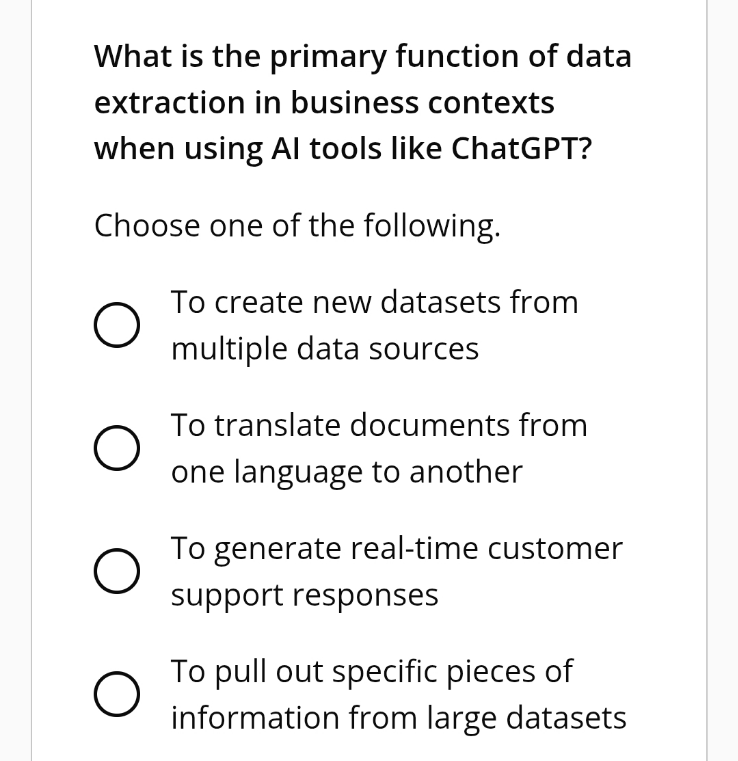Image resolution: width=738 pixels, height=761 pixels.
Task: Click the 'support responses' answer text
Action: [x=304, y=595]
